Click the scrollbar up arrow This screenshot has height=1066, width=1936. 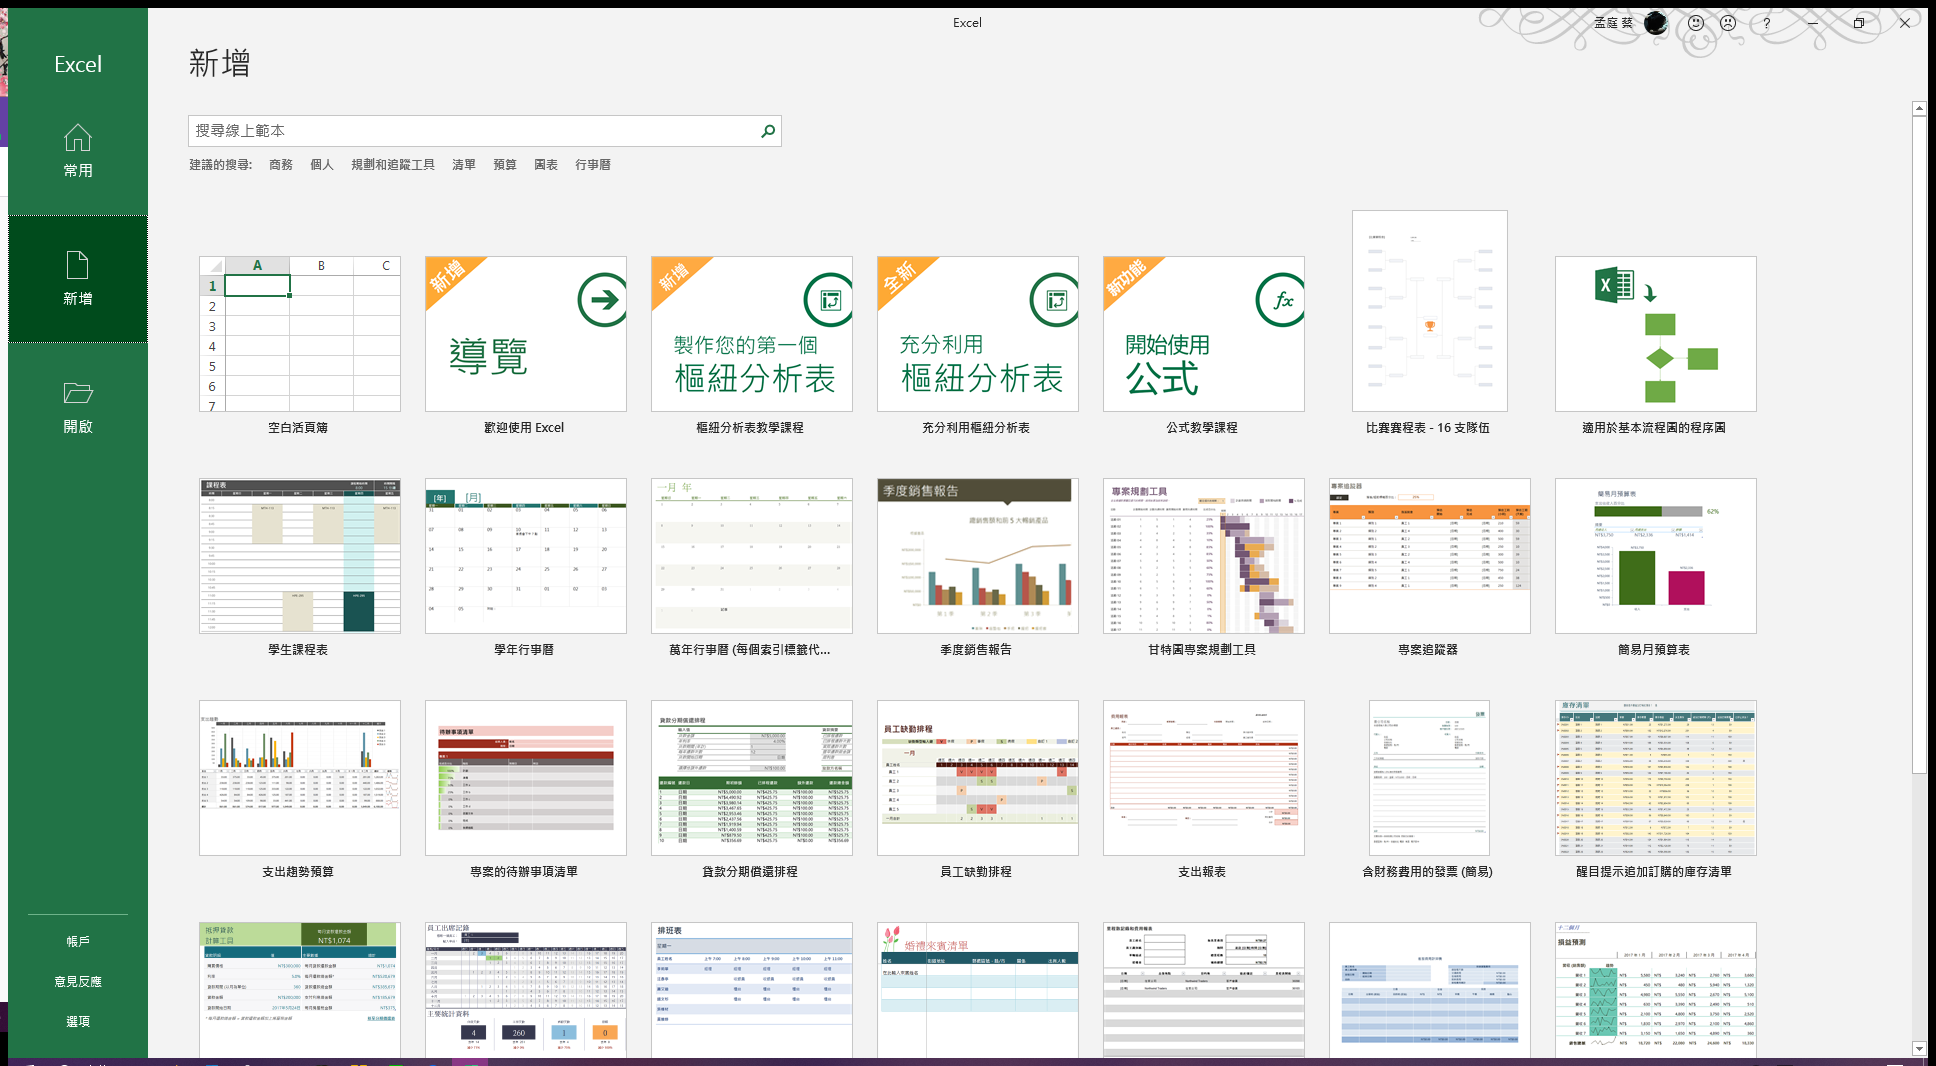pos(1919,108)
